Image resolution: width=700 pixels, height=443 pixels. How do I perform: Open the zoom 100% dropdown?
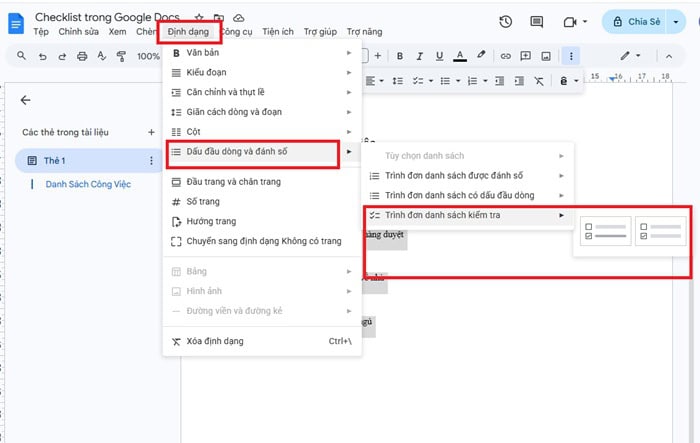tap(149, 56)
